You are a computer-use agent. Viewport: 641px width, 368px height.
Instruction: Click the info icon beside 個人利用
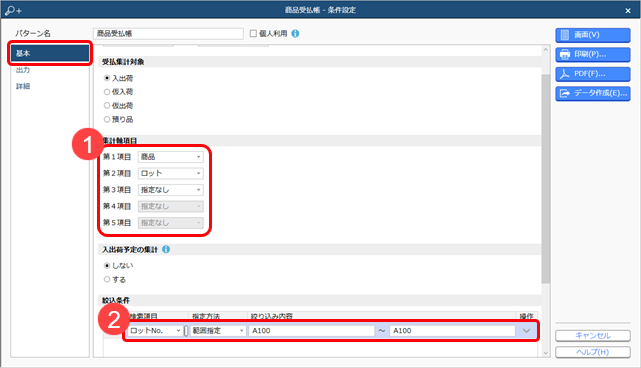(295, 34)
